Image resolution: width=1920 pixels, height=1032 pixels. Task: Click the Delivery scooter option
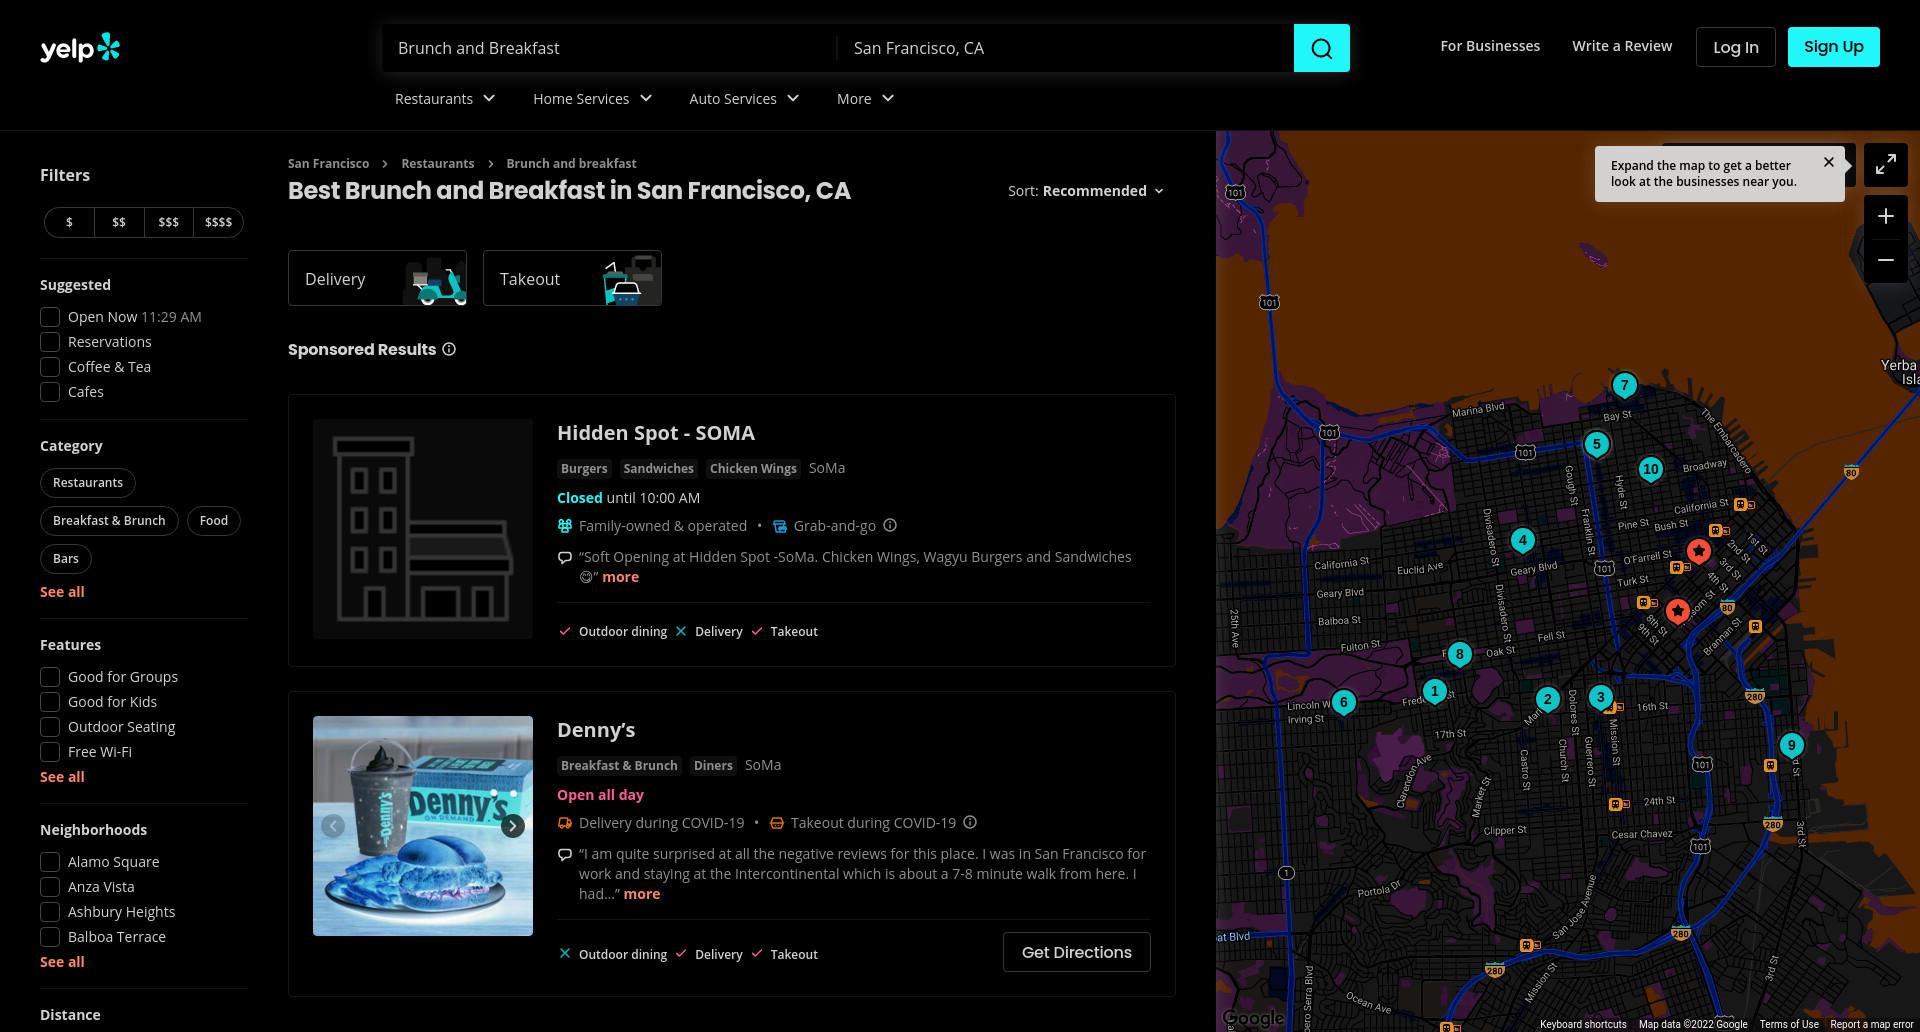(377, 278)
